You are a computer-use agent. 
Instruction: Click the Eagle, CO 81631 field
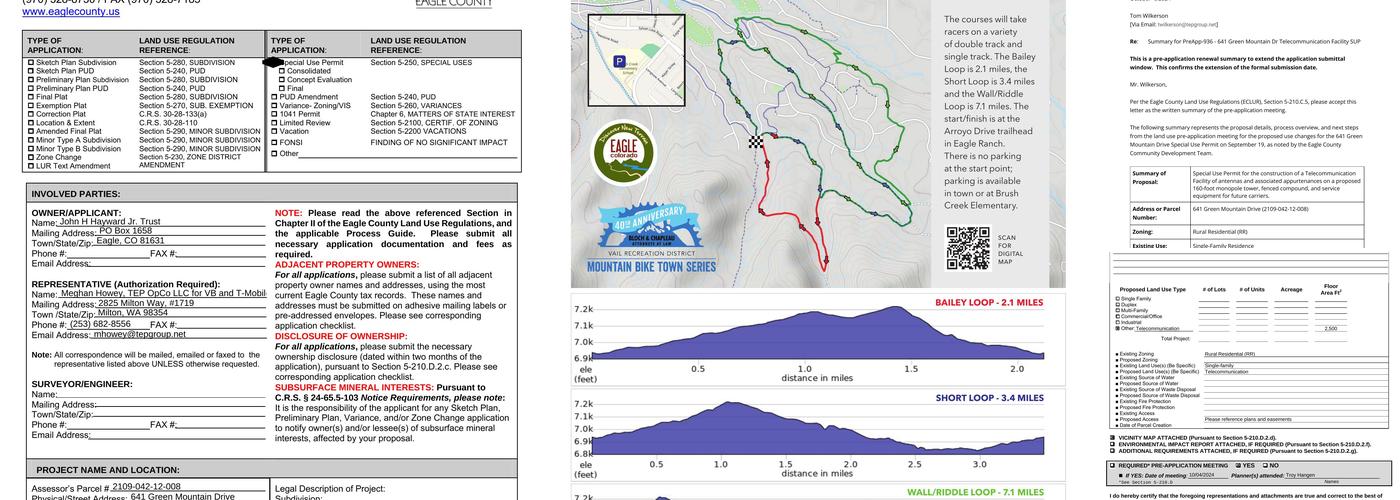click(x=180, y=242)
